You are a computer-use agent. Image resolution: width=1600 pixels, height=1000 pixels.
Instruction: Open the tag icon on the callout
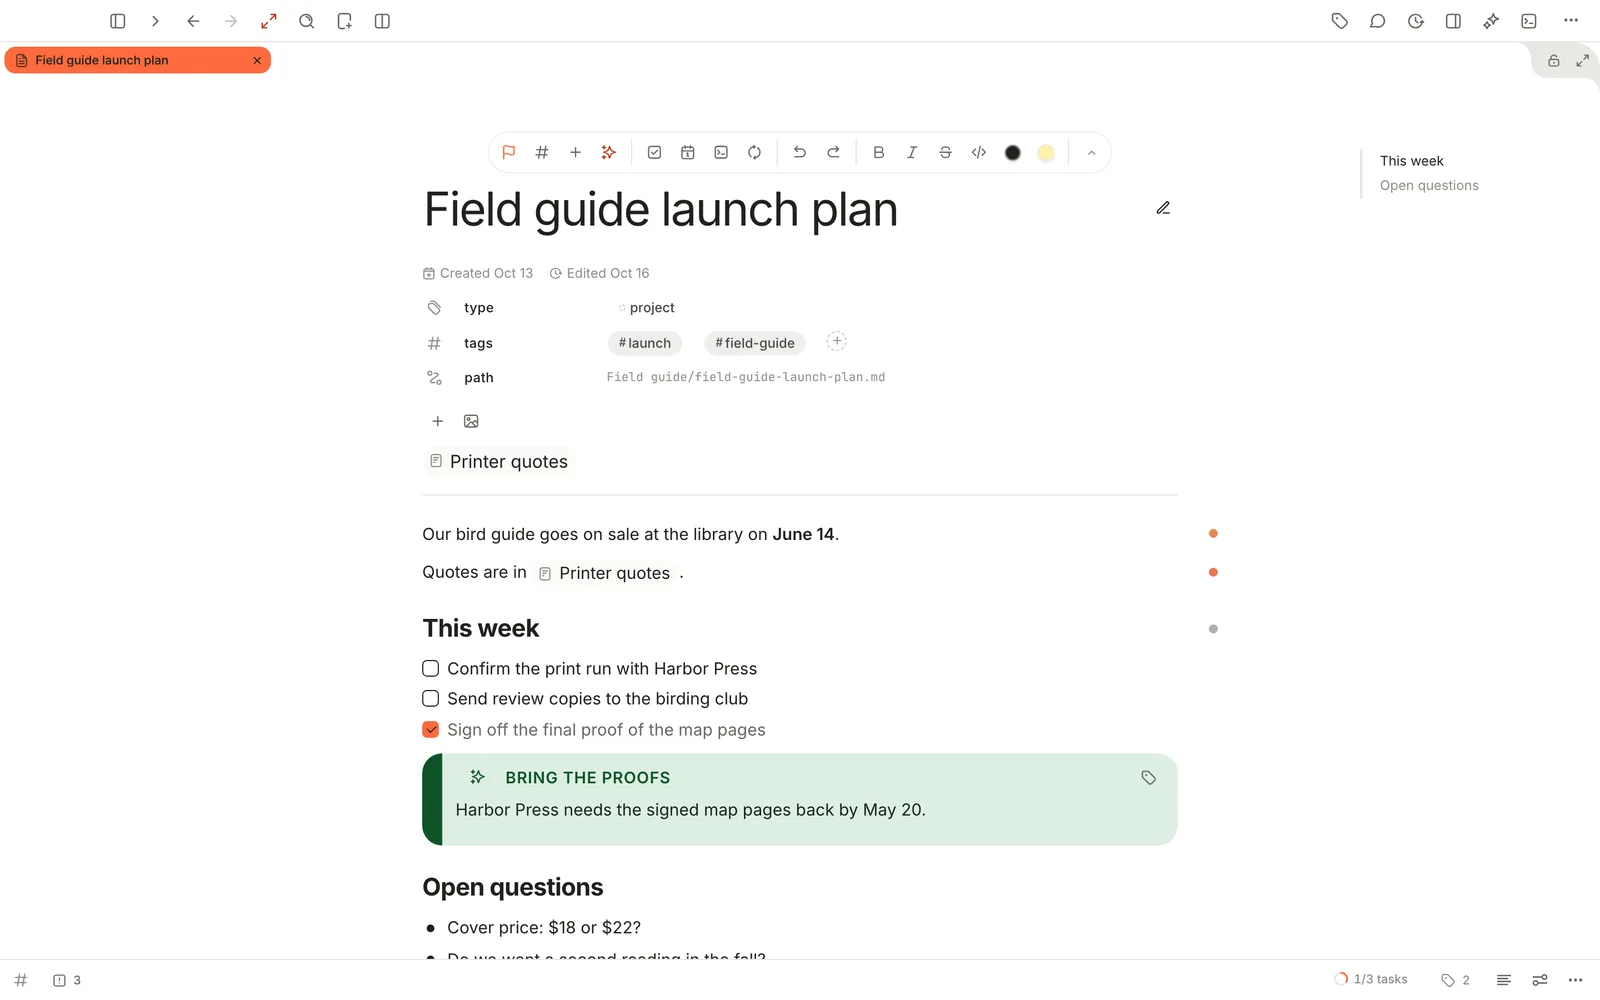pyautogui.click(x=1149, y=778)
